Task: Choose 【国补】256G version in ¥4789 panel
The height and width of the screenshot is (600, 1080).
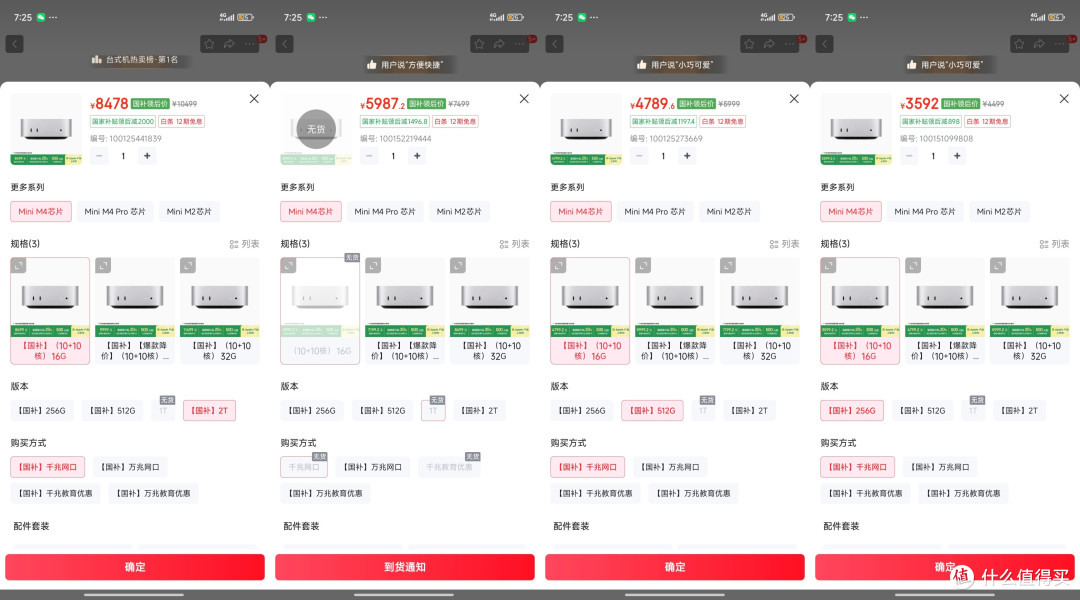Action: 582,411
